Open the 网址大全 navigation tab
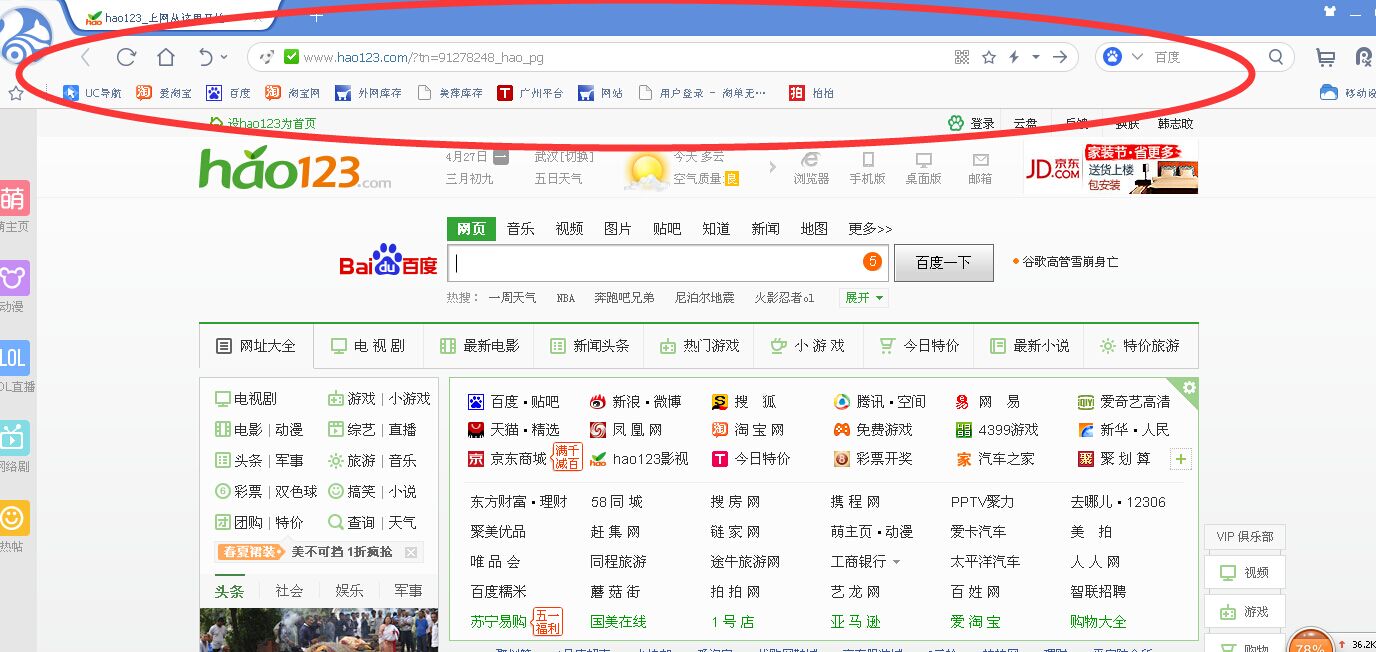 tap(256, 346)
